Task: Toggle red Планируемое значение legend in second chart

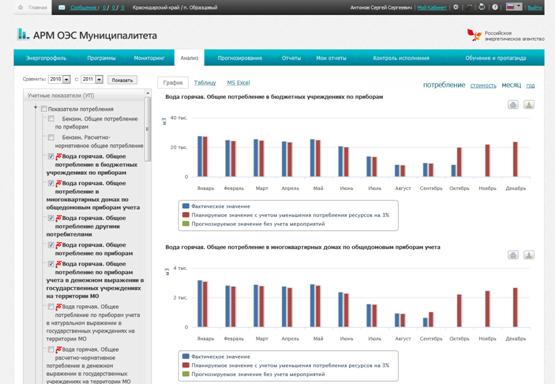Action: point(286,365)
